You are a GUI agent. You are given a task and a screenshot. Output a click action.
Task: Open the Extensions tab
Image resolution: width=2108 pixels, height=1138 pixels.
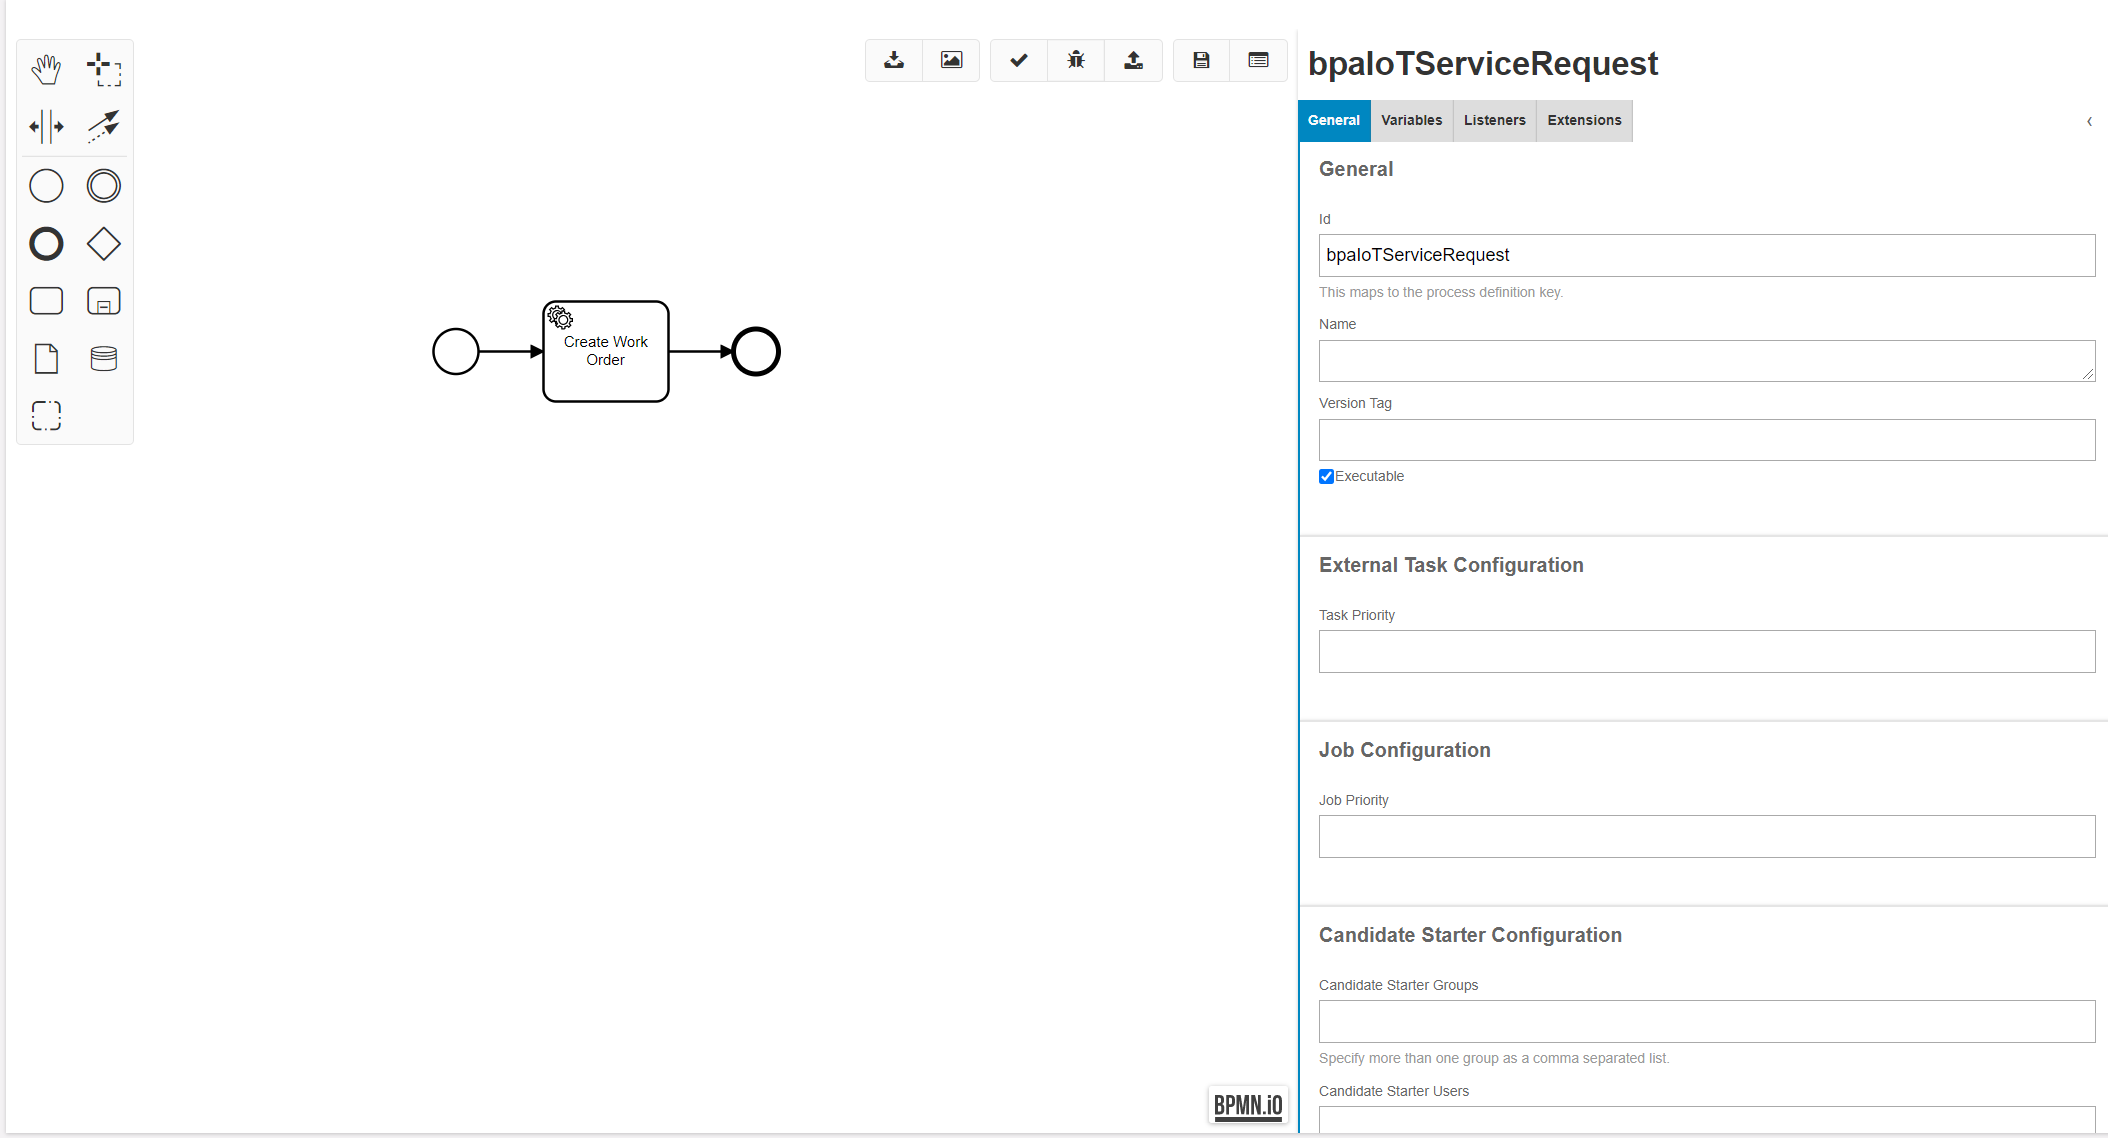[1584, 121]
